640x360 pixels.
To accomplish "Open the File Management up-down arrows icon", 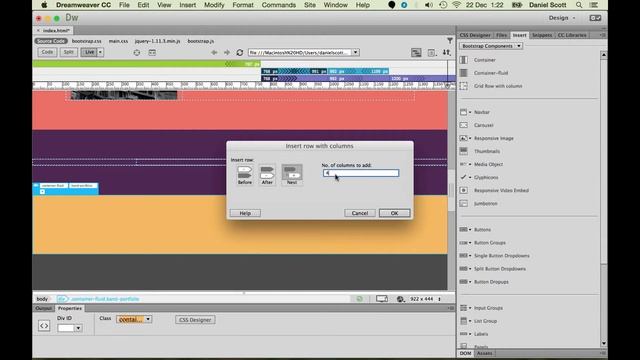I will pos(447,52).
